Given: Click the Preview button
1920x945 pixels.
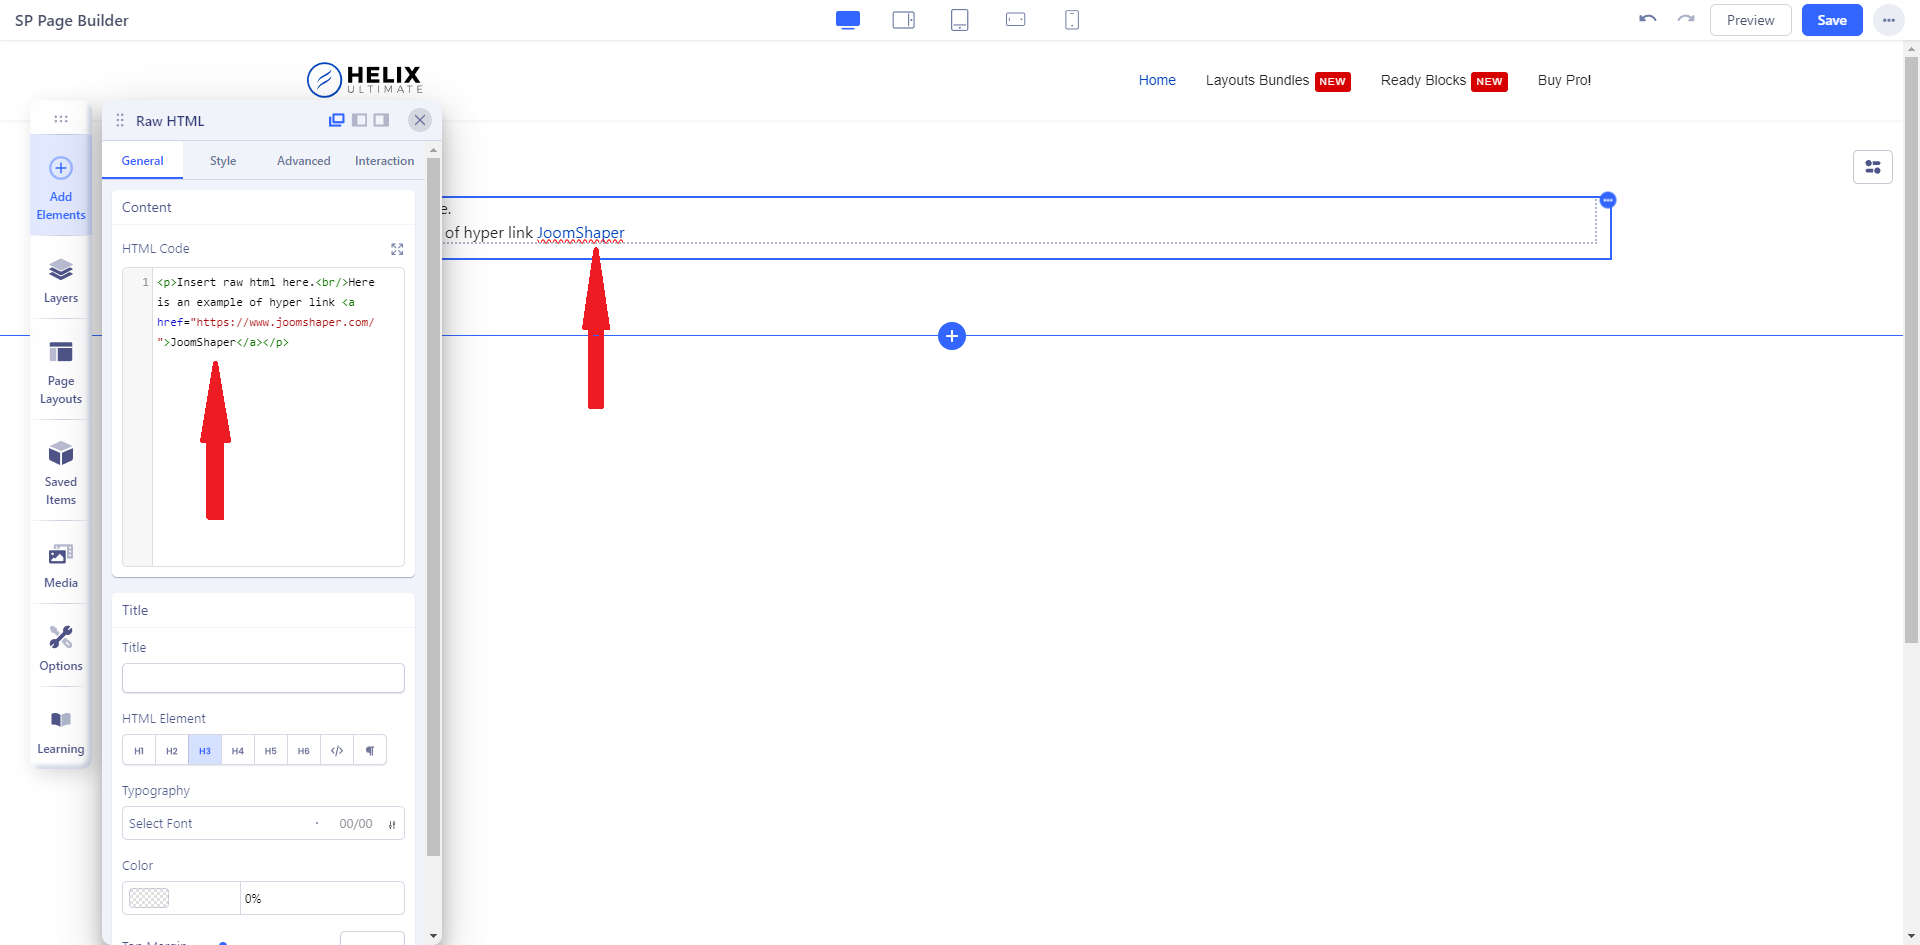Looking at the screenshot, I should [1751, 20].
